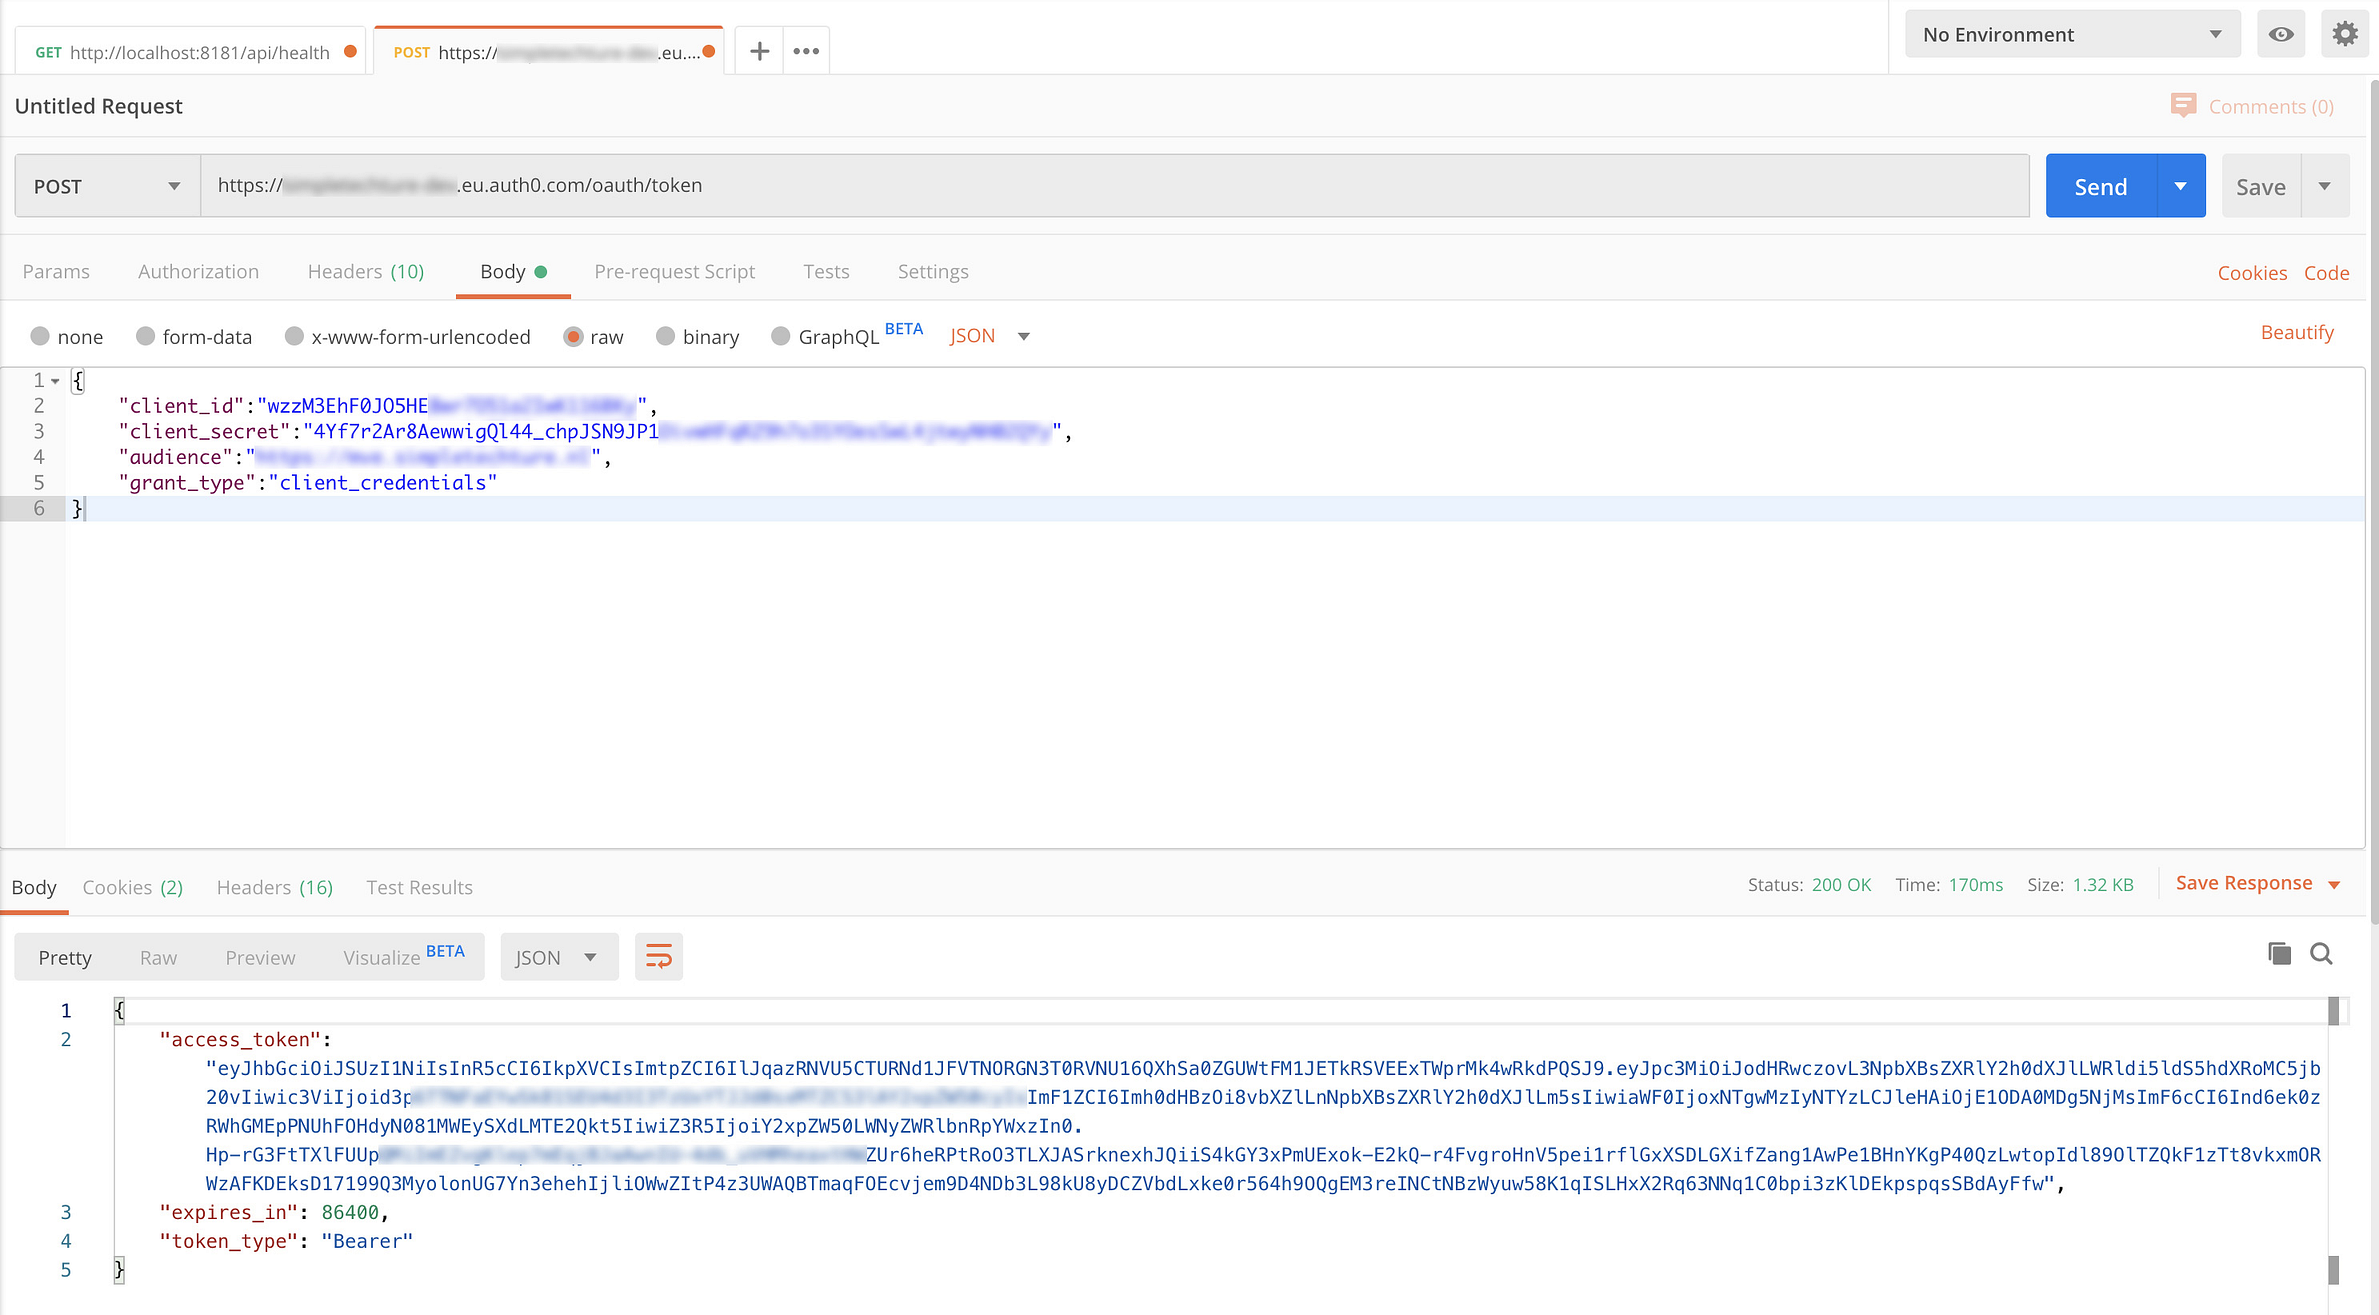Image resolution: width=2379 pixels, height=1315 pixels.
Task: Expand the Send button arrow options
Action: [2180, 186]
